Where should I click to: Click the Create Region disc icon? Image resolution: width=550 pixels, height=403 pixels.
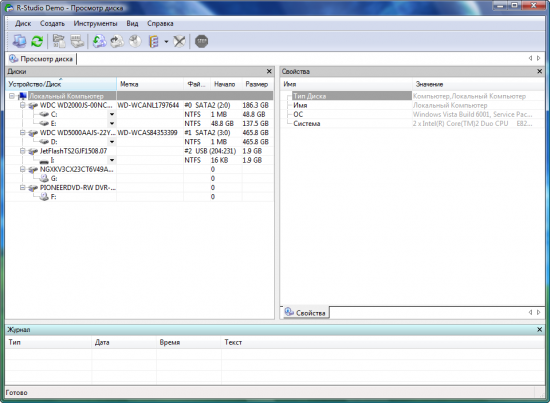[x=135, y=41]
